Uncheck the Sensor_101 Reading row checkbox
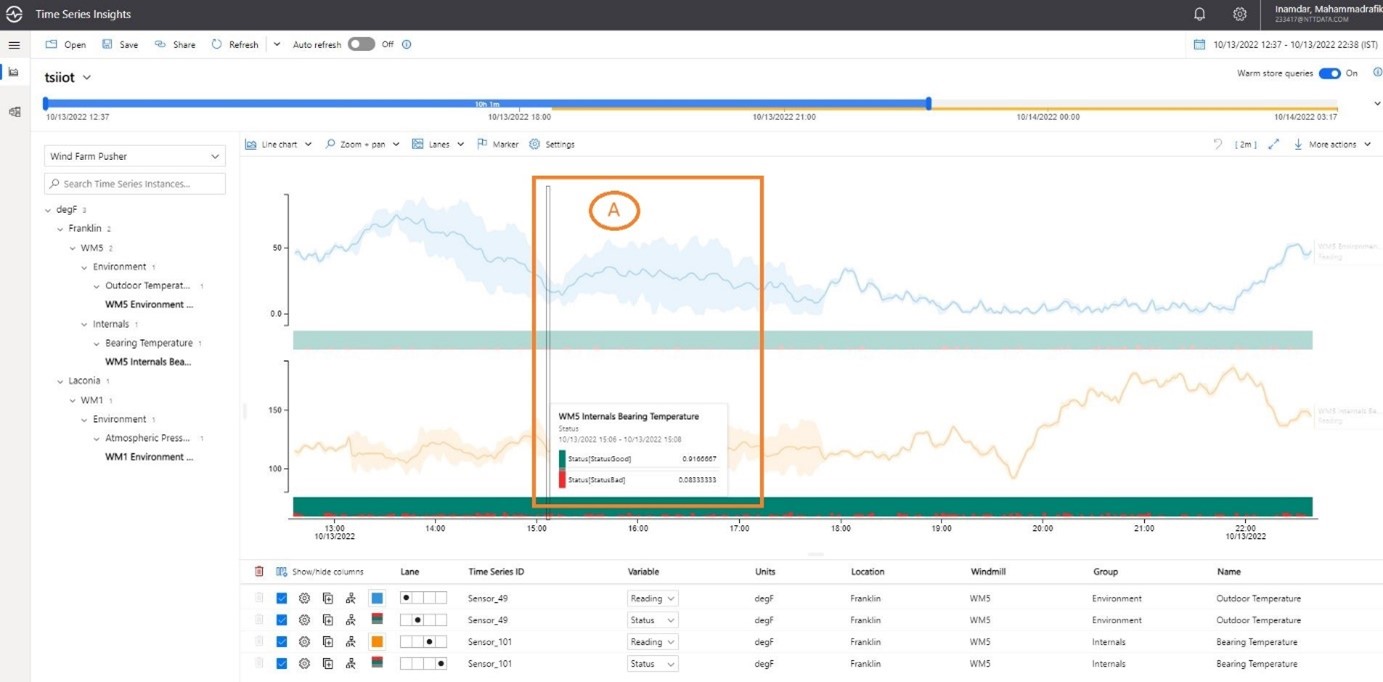Screen dimensions: 1383x682 [282, 642]
